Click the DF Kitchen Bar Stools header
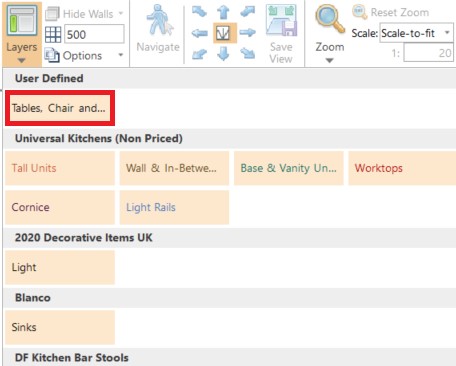Image resolution: width=456 pixels, height=366 pixels. click(230, 357)
